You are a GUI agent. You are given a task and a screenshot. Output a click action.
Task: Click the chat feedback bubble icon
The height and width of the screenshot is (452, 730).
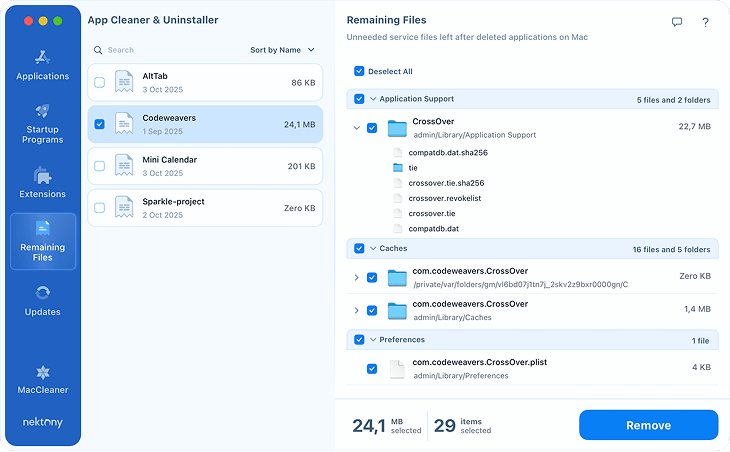pyautogui.click(x=677, y=22)
